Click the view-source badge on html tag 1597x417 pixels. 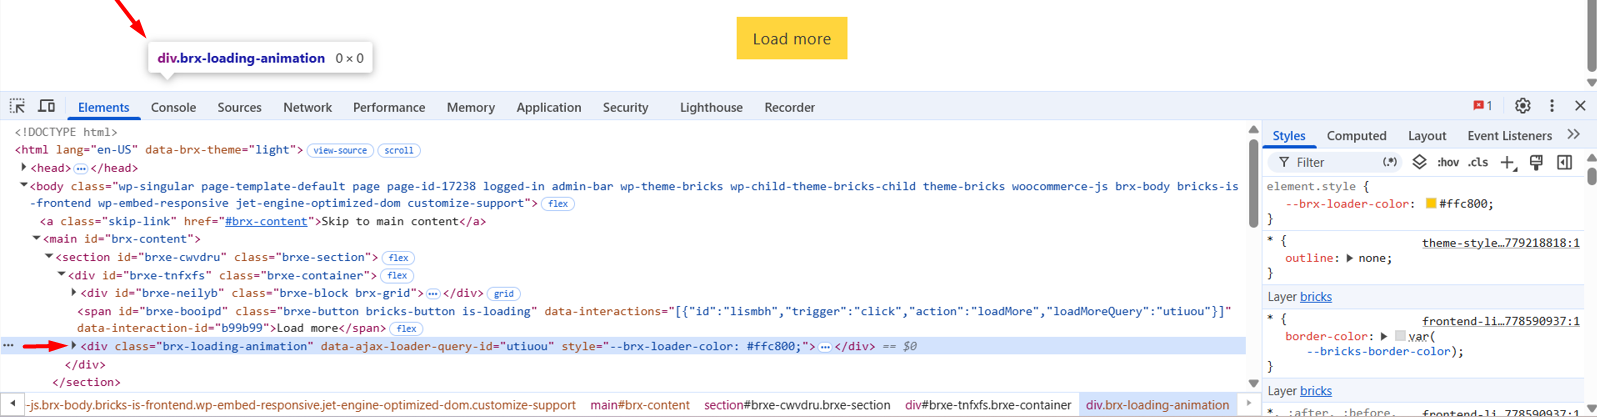click(x=340, y=150)
